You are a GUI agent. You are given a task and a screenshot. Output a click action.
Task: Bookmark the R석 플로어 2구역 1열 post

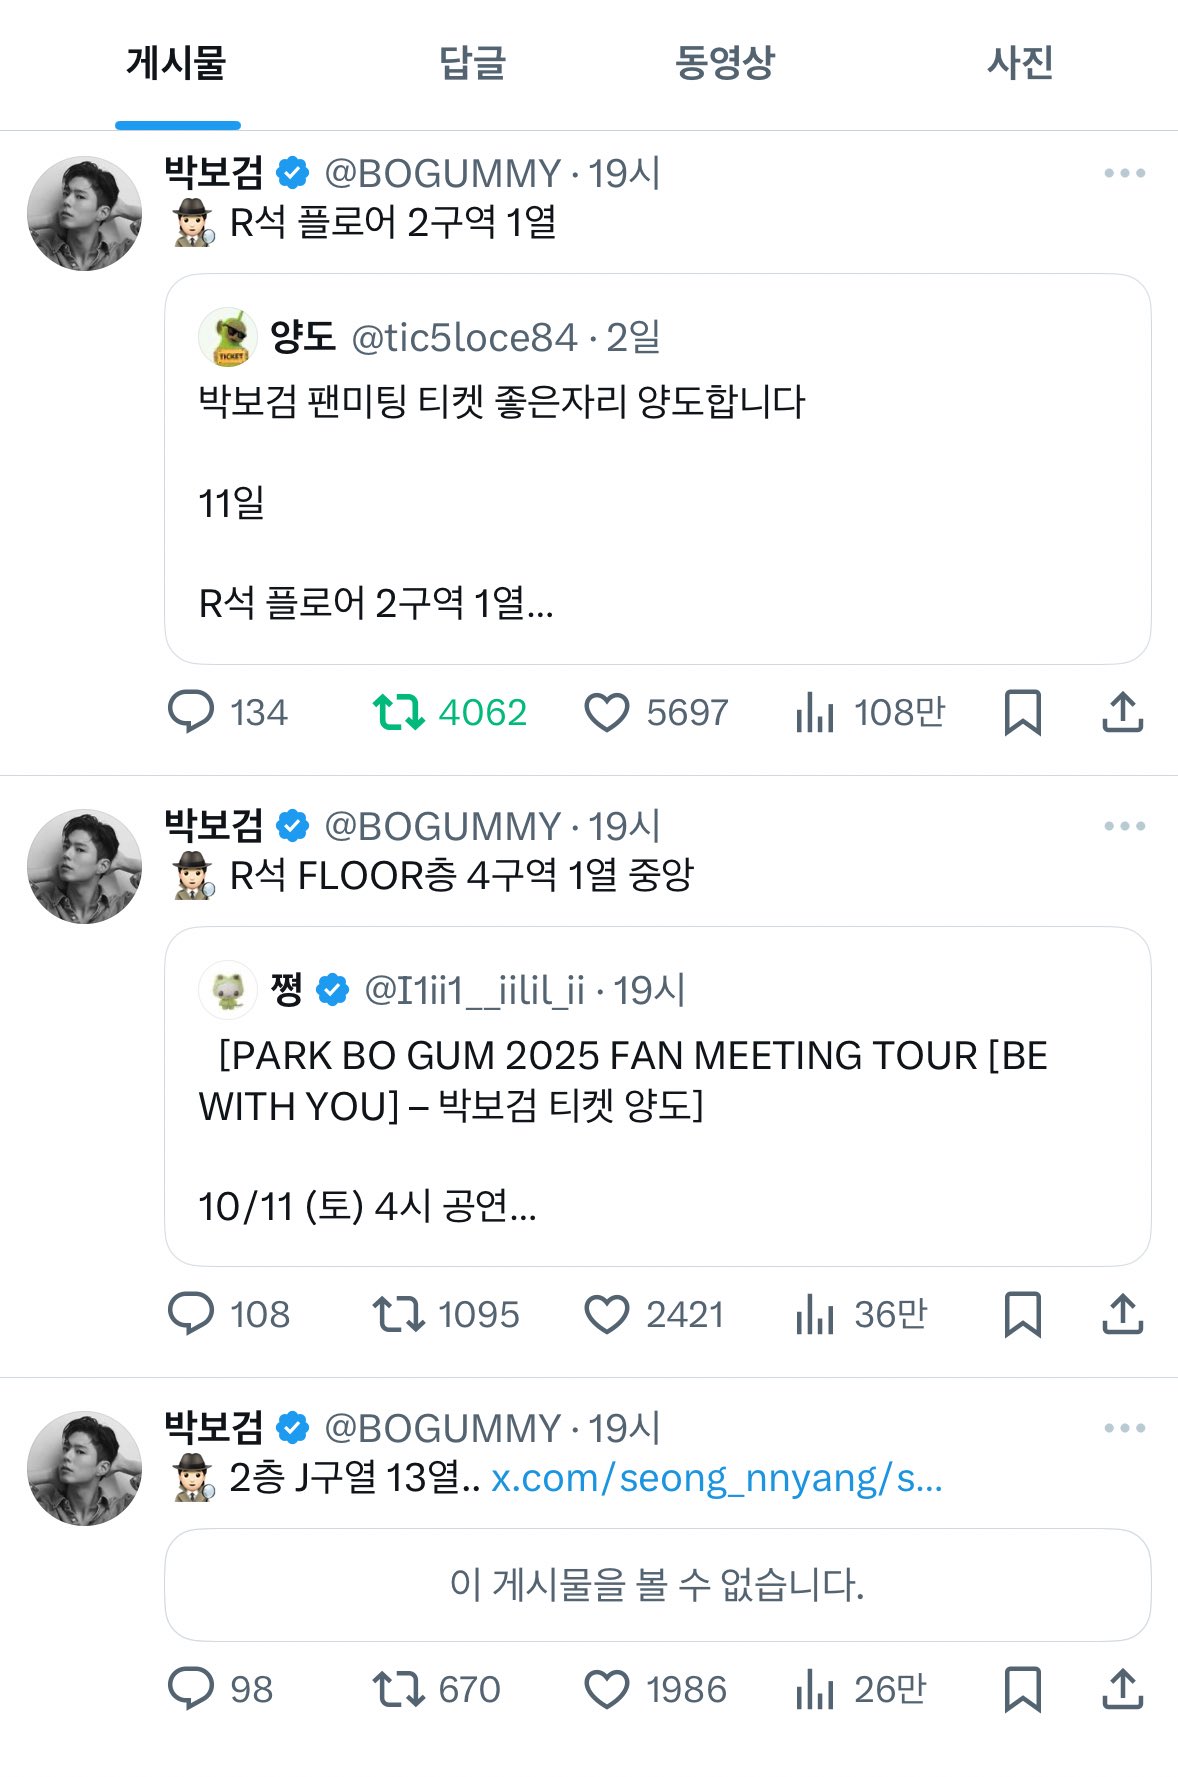click(1022, 712)
